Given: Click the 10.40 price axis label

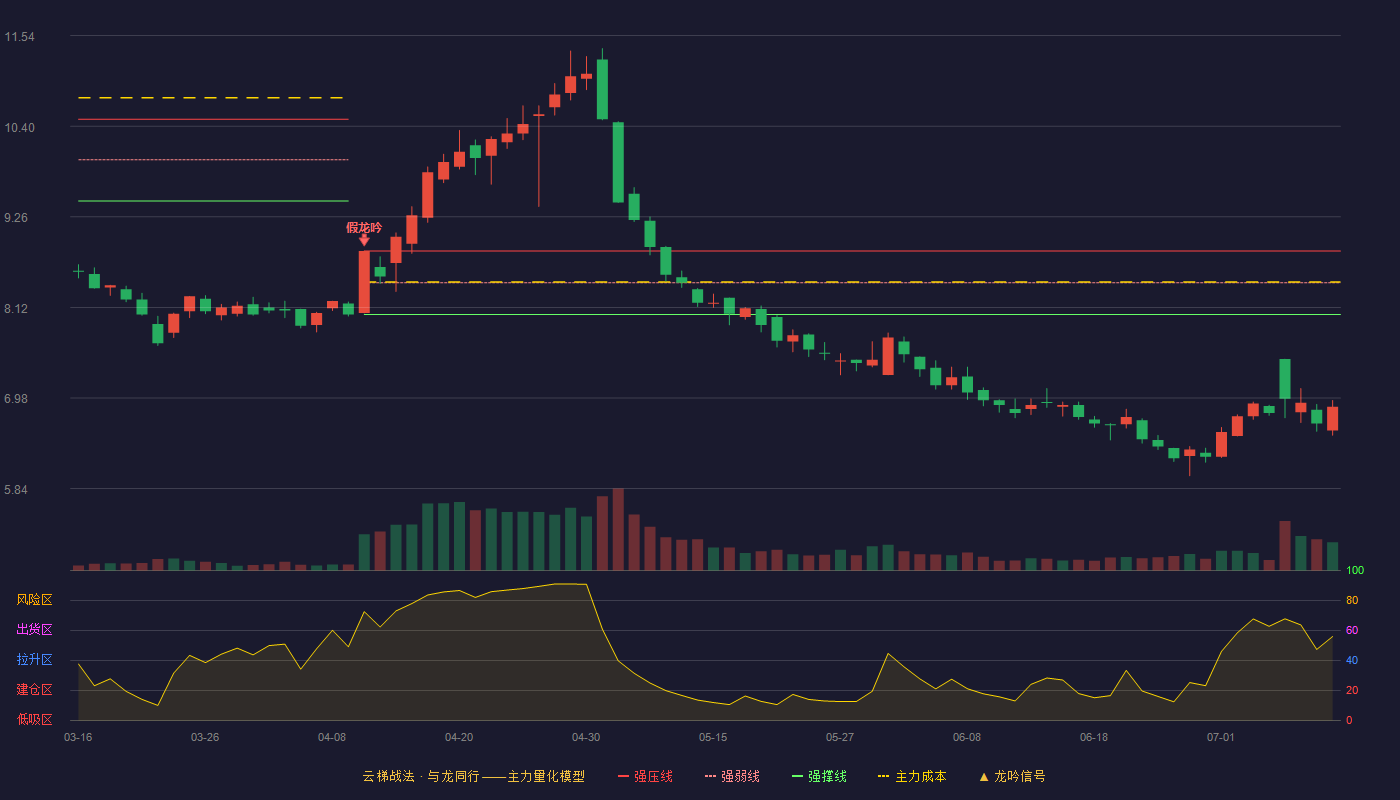Looking at the screenshot, I should point(20,128).
